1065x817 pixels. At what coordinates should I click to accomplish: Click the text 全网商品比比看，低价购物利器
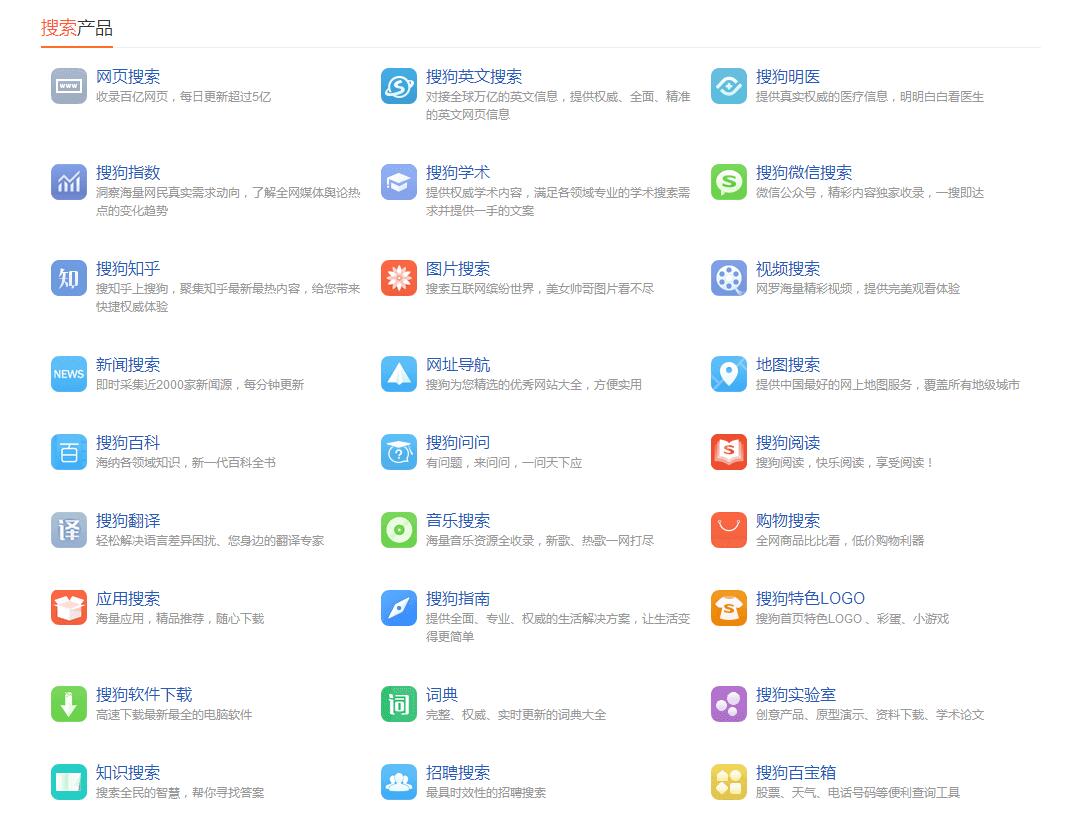840,541
